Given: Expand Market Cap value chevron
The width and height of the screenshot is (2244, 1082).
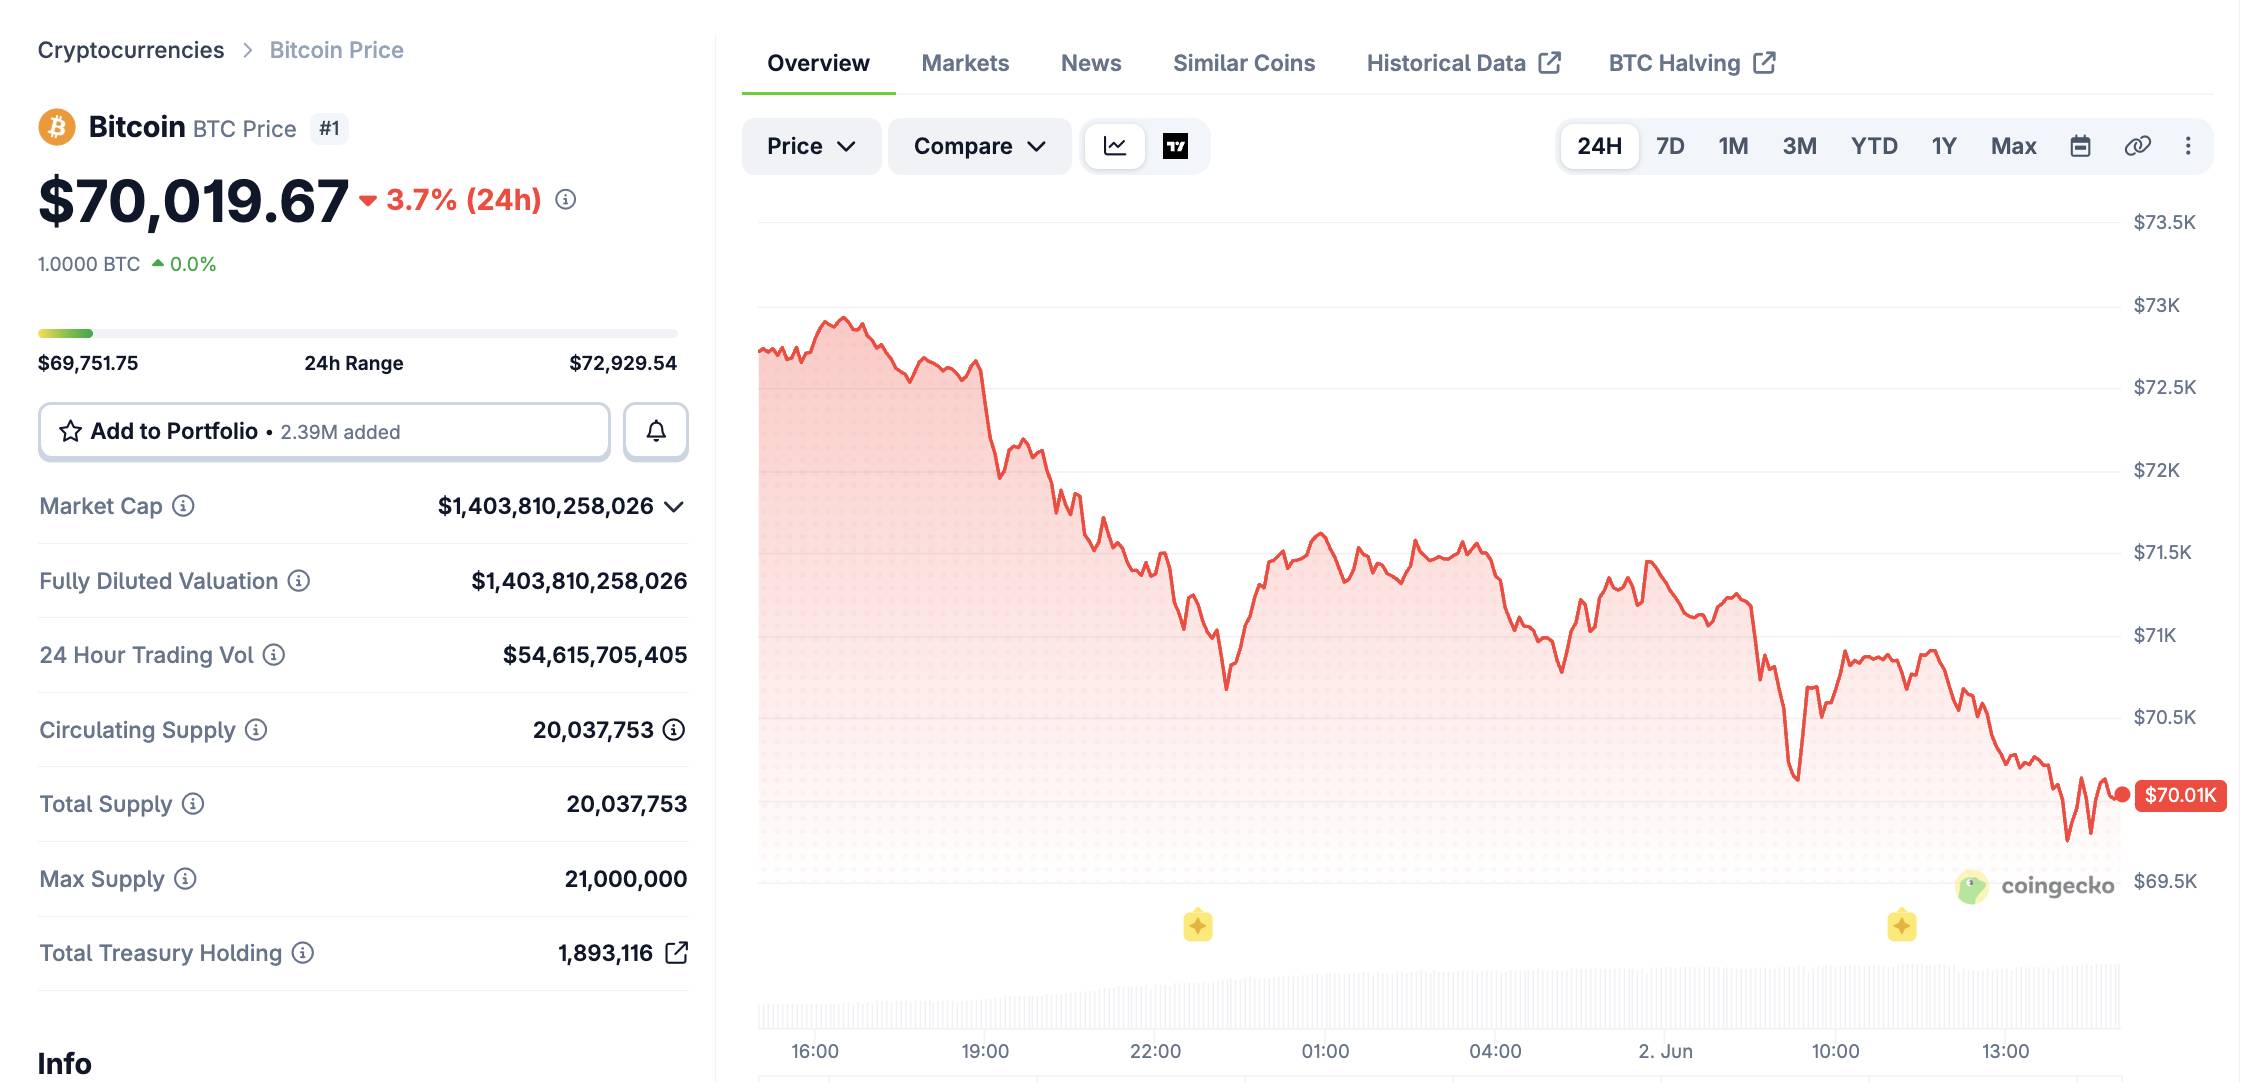Looking at the screenshot, I should [x=674, y=507].
